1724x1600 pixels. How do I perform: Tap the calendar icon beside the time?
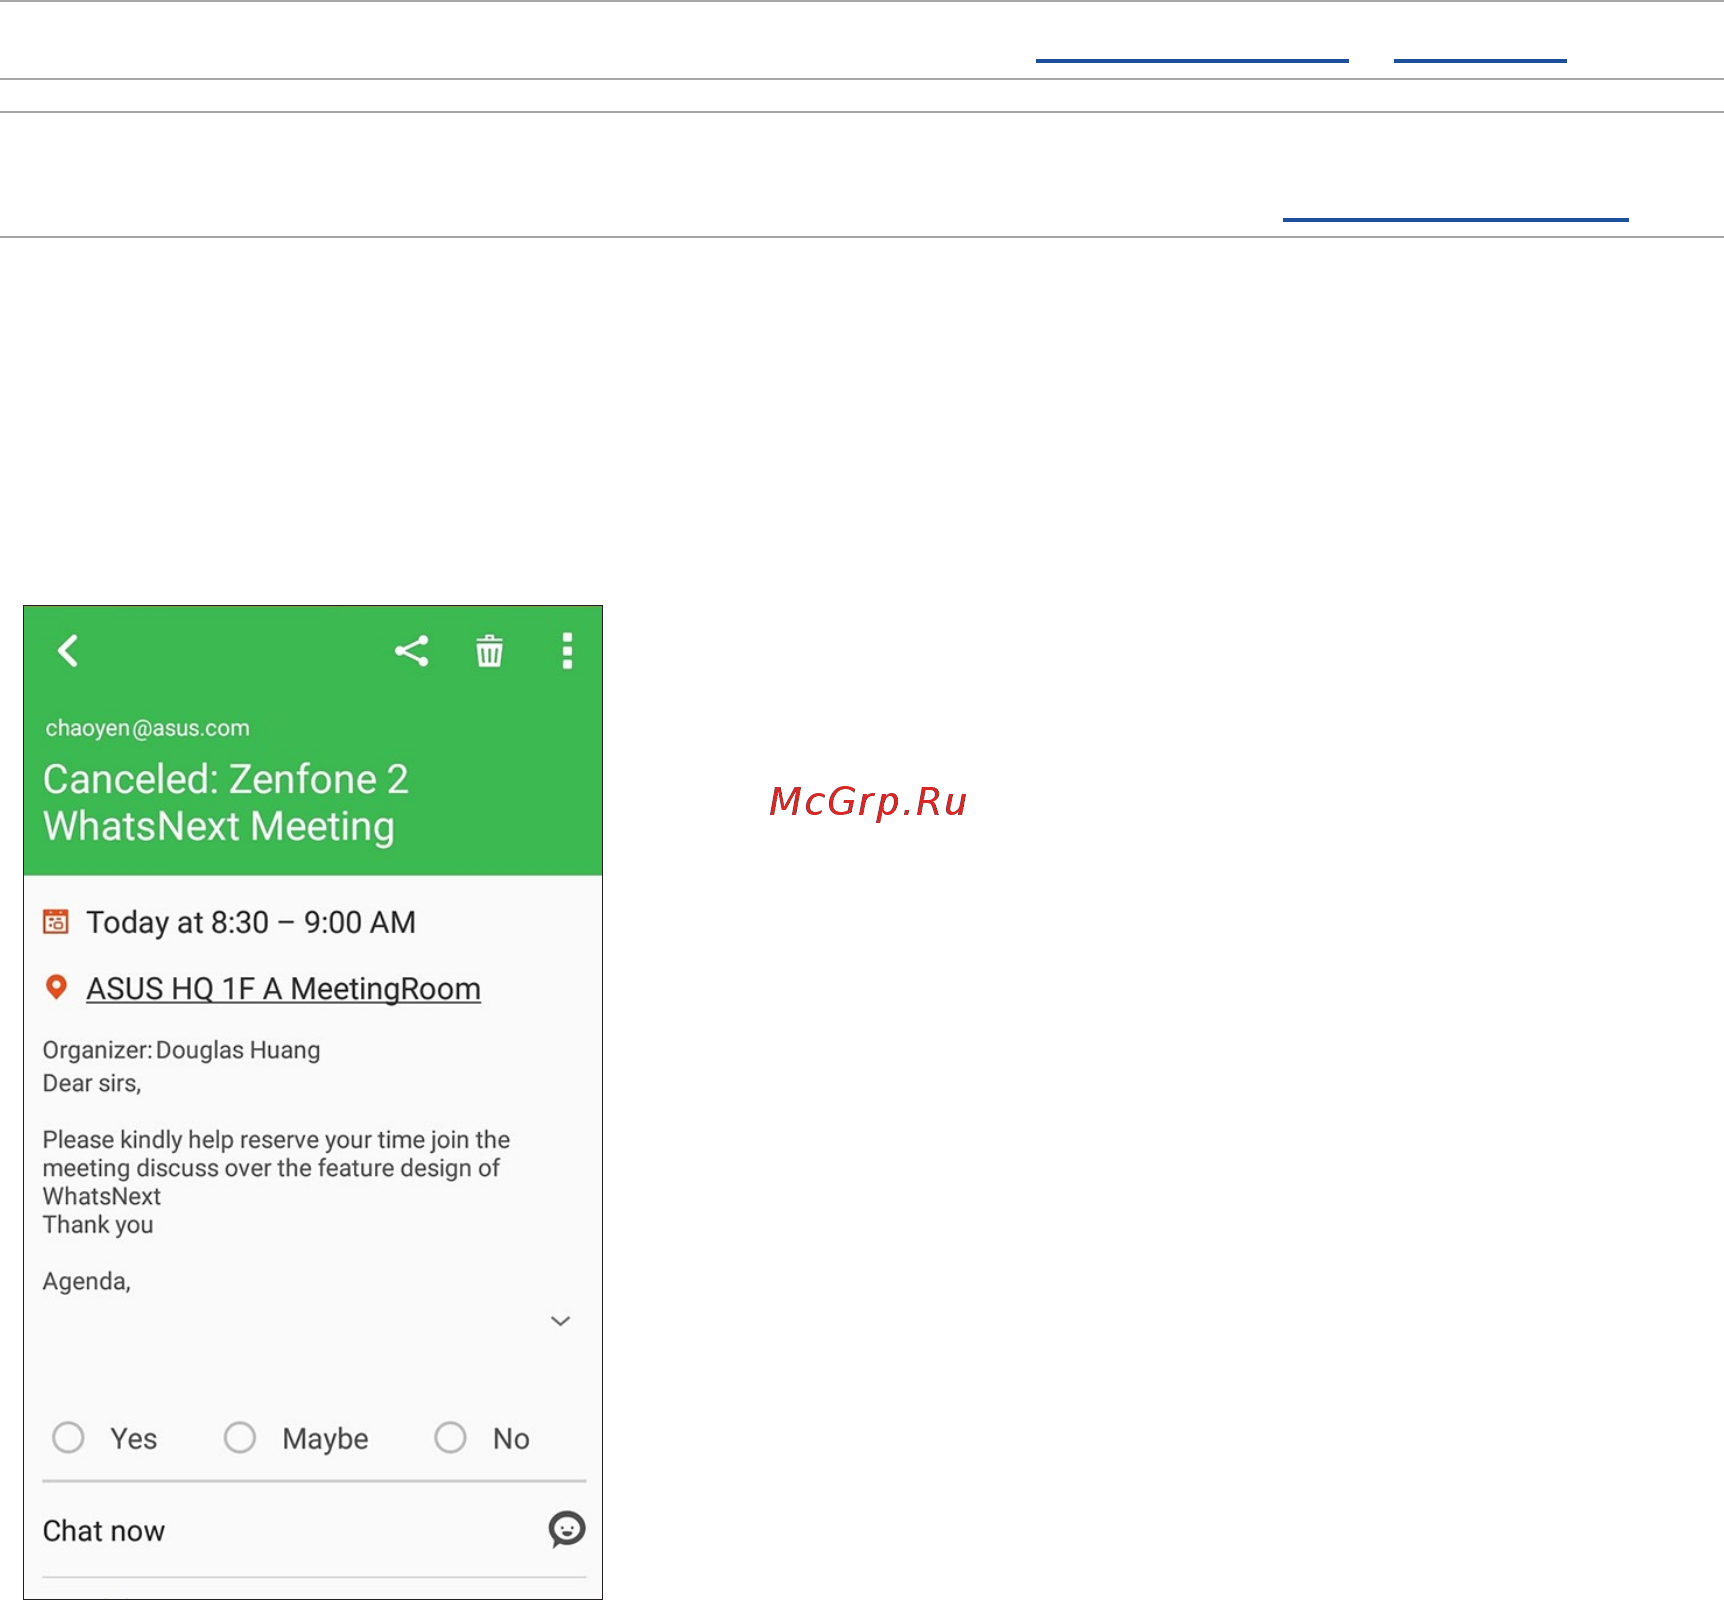click(x=56, y=921)
